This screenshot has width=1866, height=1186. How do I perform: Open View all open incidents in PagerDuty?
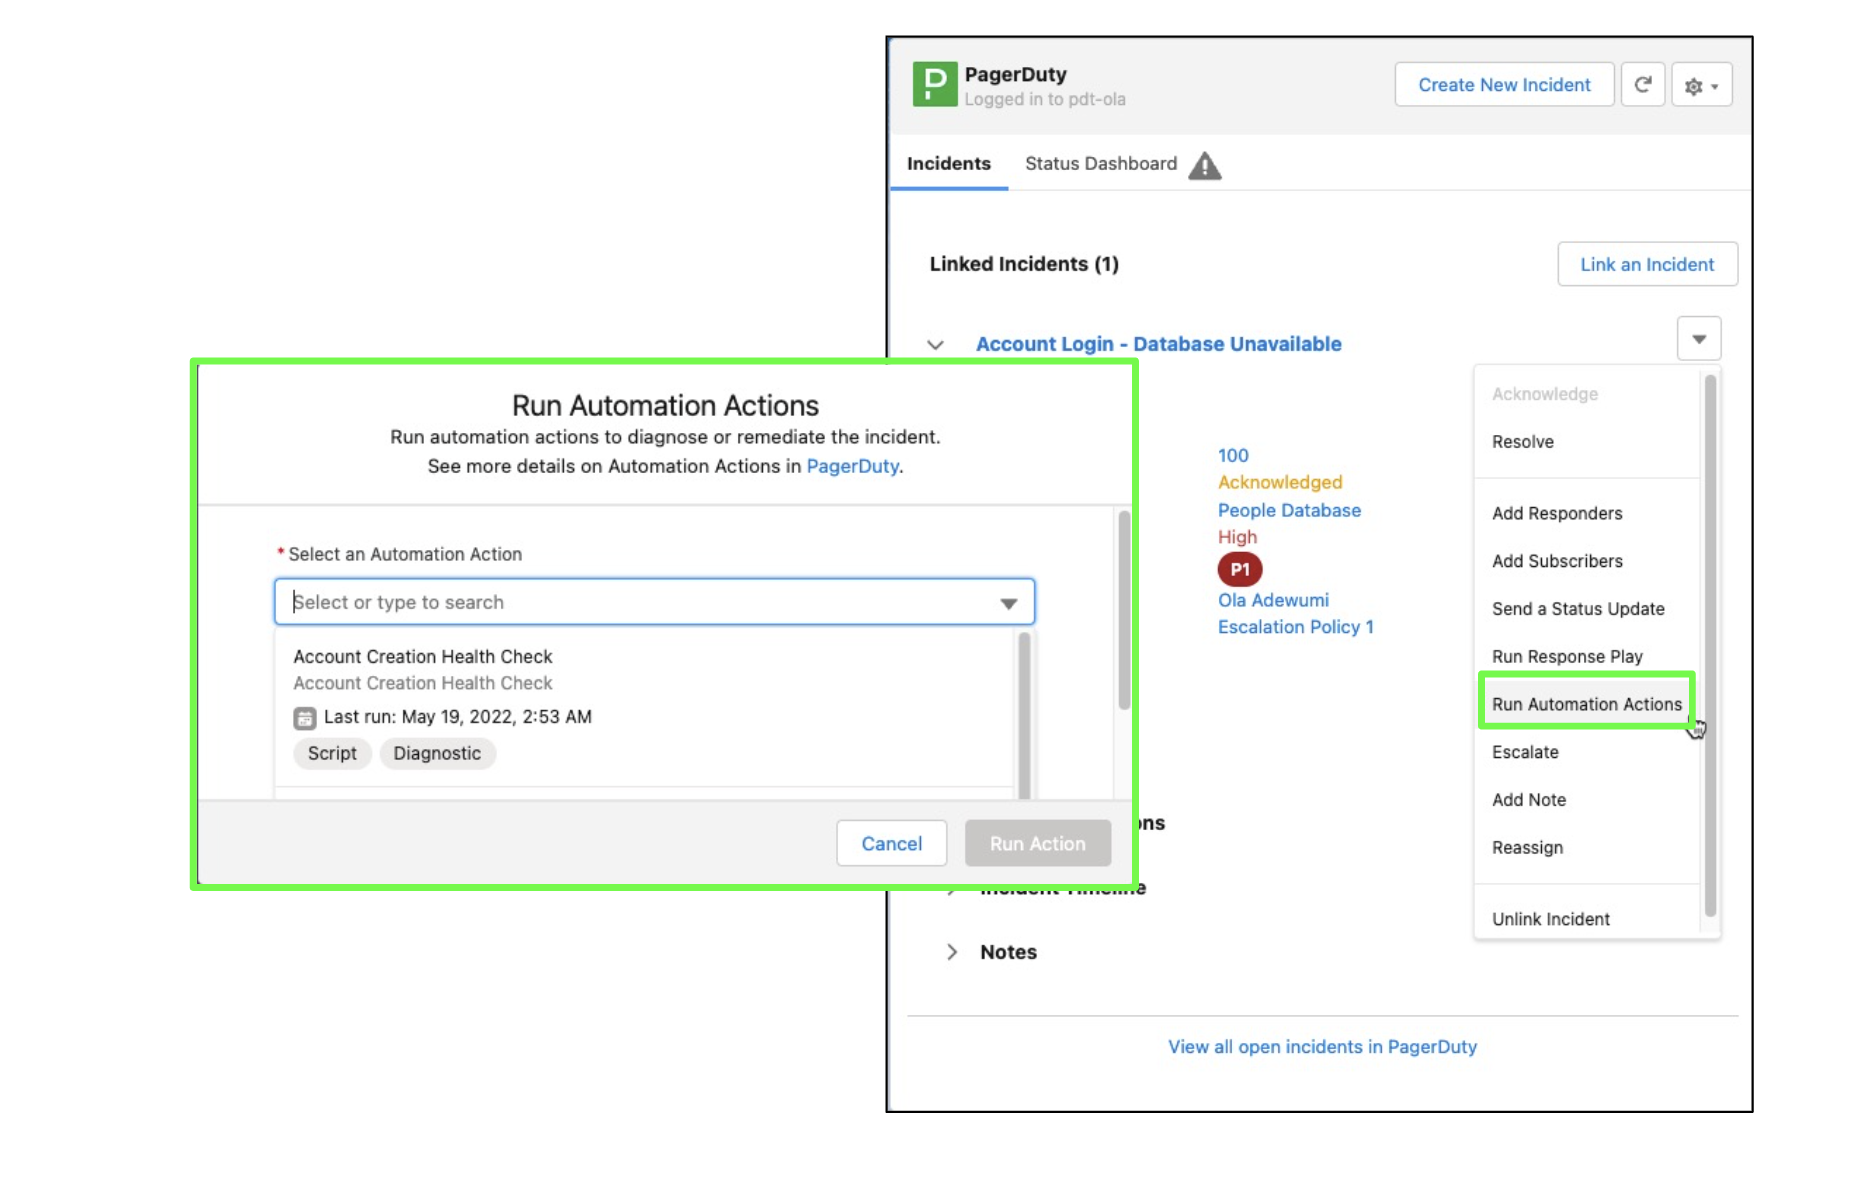pyautogui.click(x=1322, y=1047)
